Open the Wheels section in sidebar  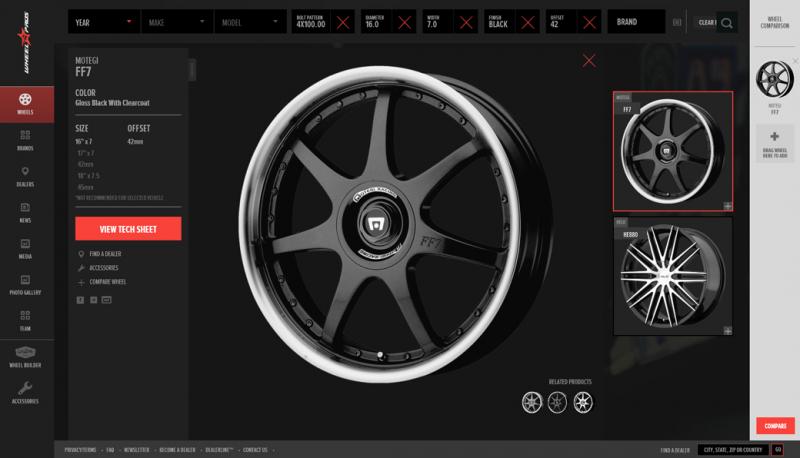[x=26, y=104]
